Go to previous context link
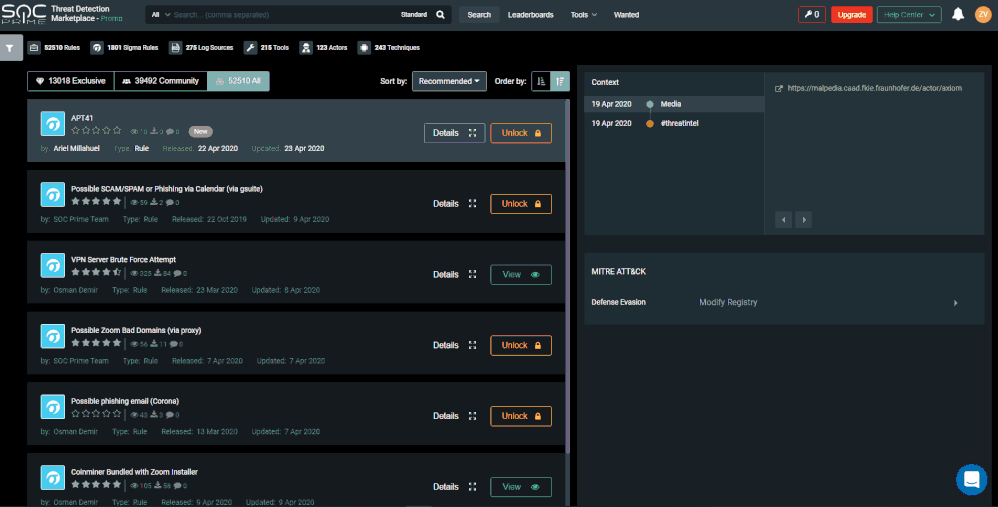The image size is (998, 507). pyautogui.click(x=784, y=219)
